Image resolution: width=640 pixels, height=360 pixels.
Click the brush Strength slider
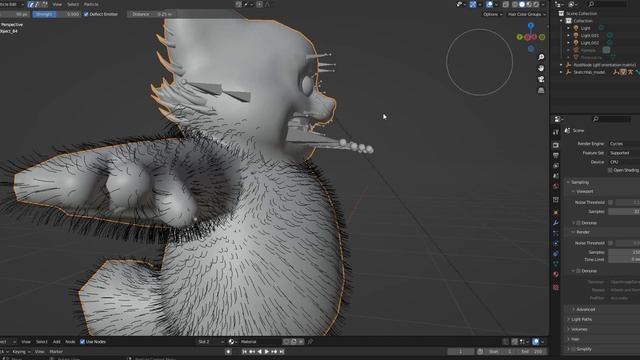tap(56, 14)
